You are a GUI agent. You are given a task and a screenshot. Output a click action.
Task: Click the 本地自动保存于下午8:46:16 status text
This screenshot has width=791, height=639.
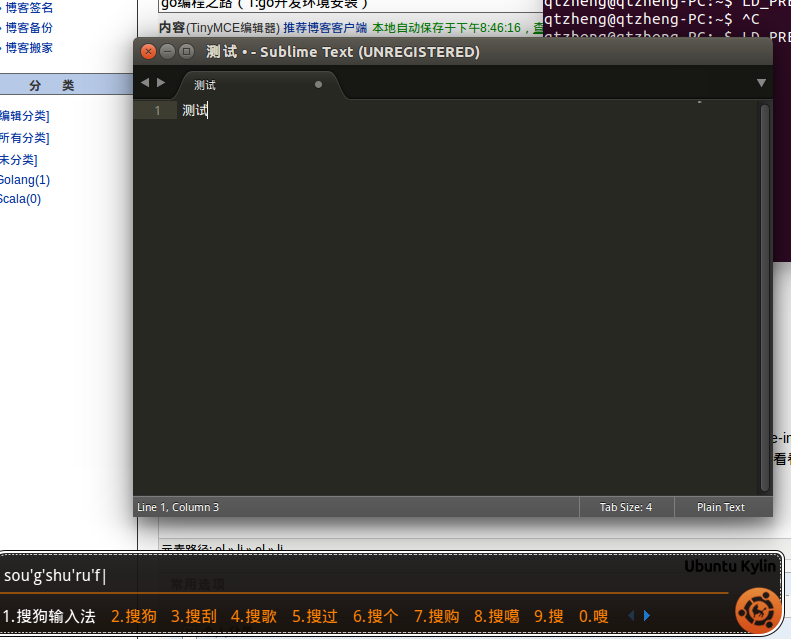[x=446, y=28]
